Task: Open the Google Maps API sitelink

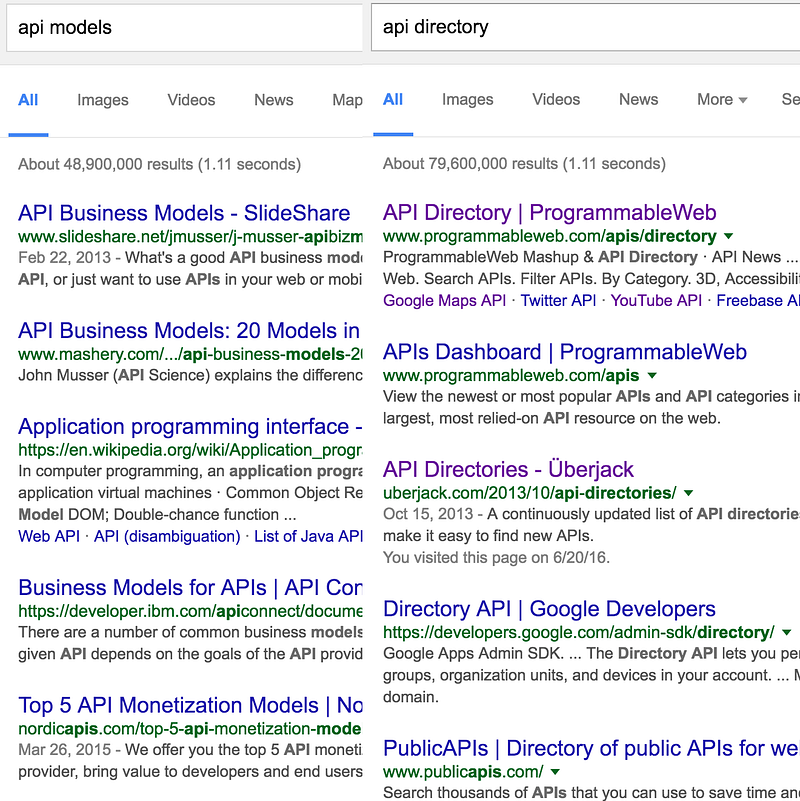Action: point(445,300)
